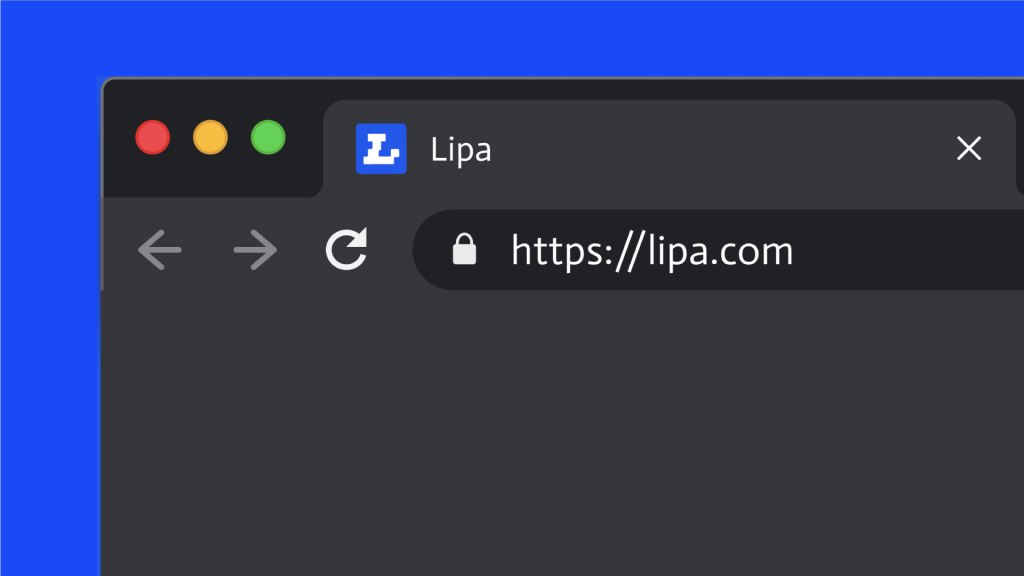This screenshot has height=576, width=1024.
Task: Click the blue desktop left of the window
Action: tap(50, 330)
